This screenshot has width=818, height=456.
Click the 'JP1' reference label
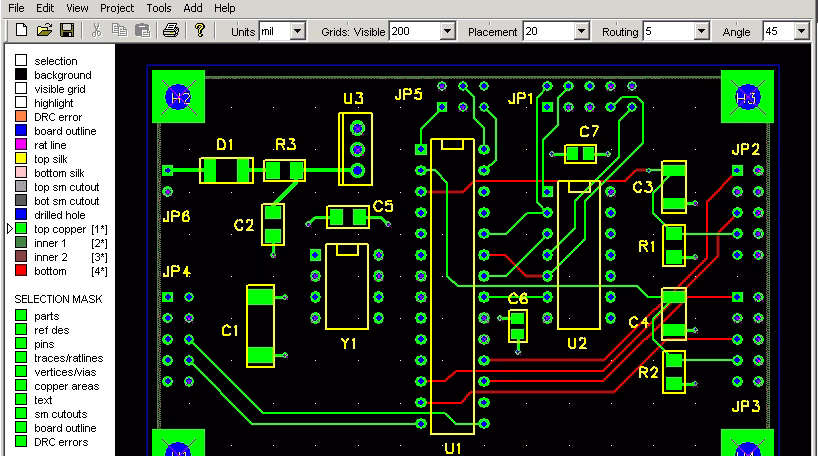(x=520, y=98)
